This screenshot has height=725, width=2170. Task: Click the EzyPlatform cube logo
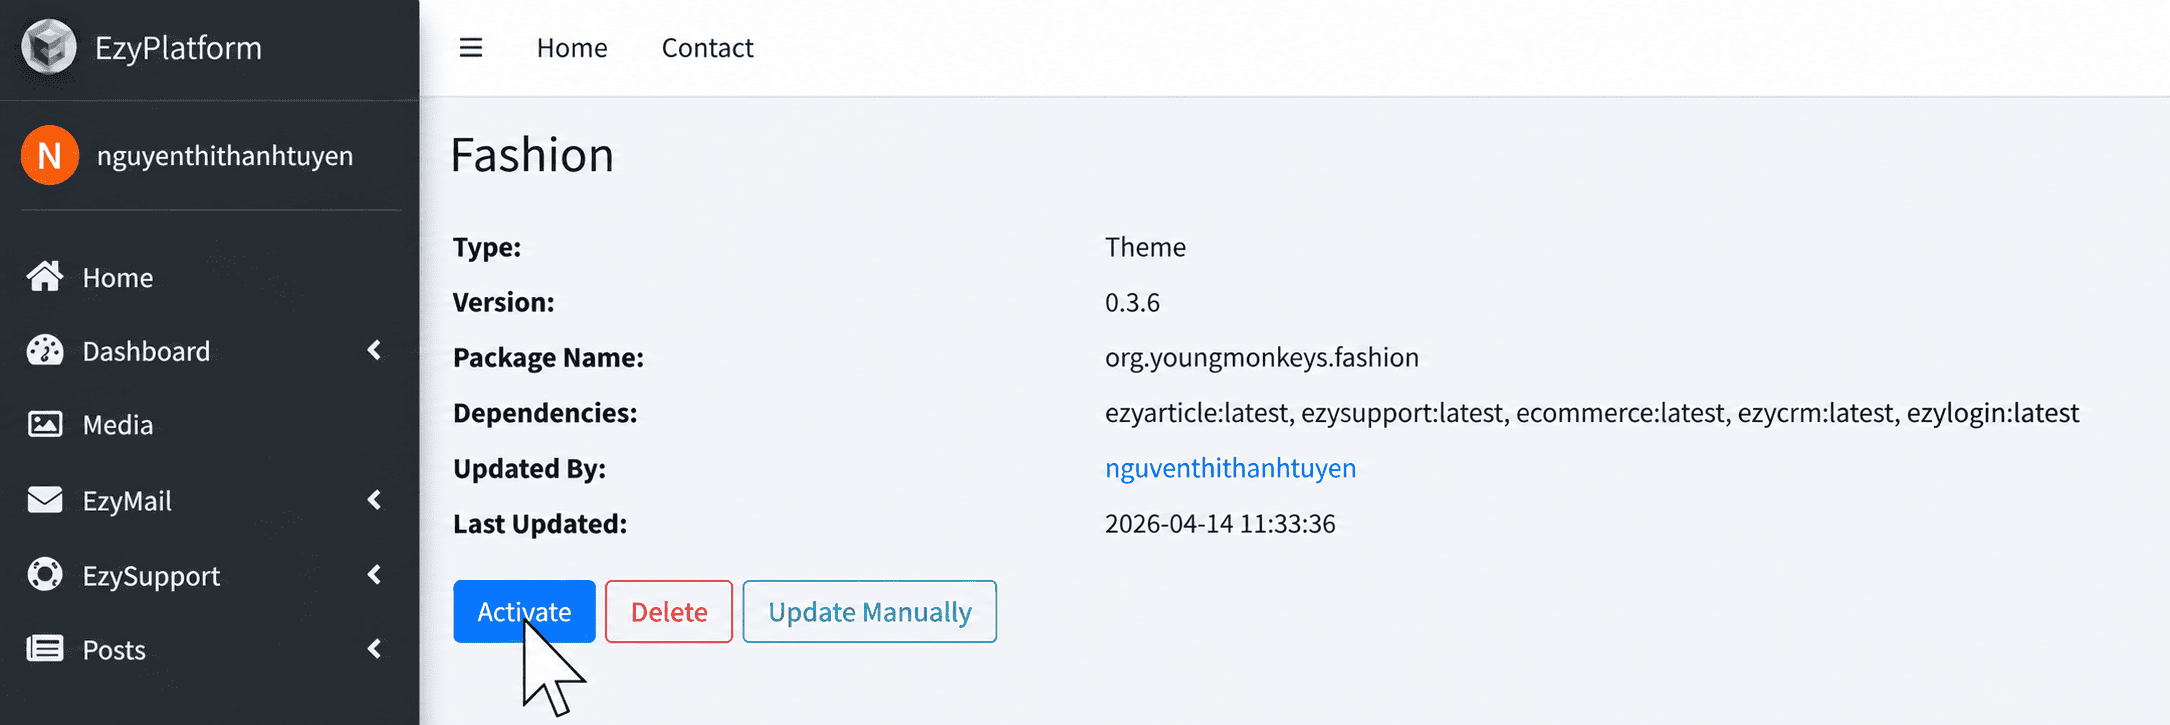49,47
